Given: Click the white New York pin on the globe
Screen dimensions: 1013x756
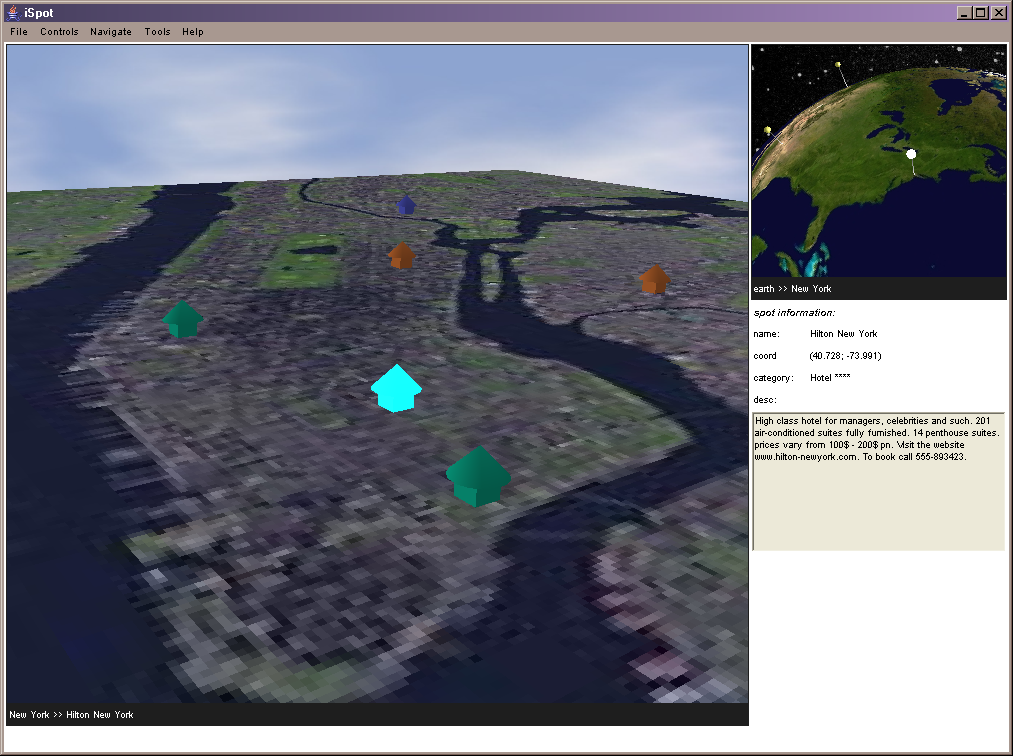Looking at the screenshot, I should click(x=911, y=154).
